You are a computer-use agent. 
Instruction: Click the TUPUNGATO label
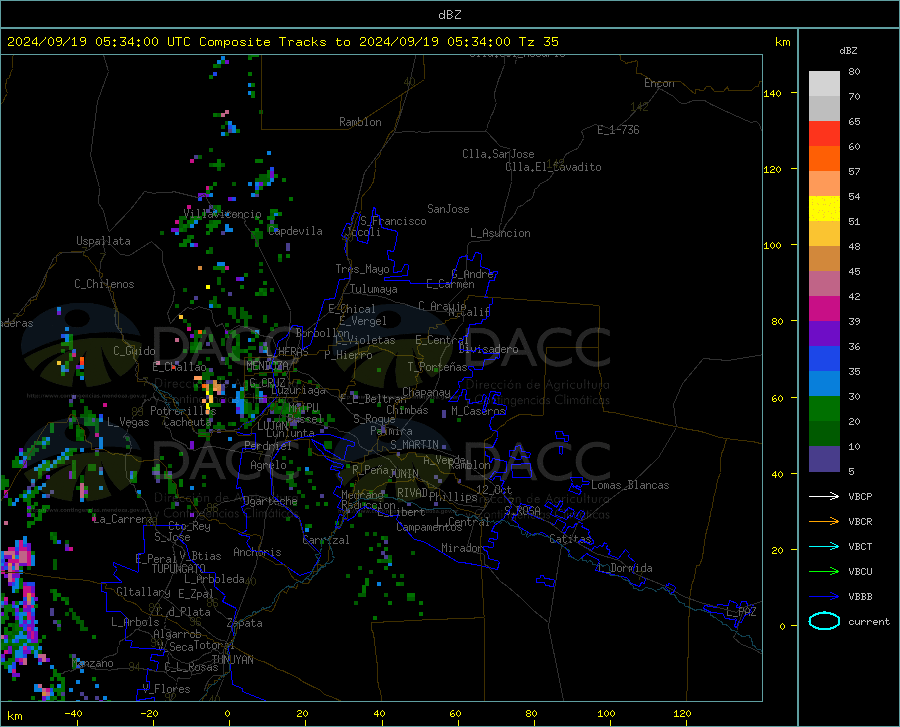[x=179, y=569]
